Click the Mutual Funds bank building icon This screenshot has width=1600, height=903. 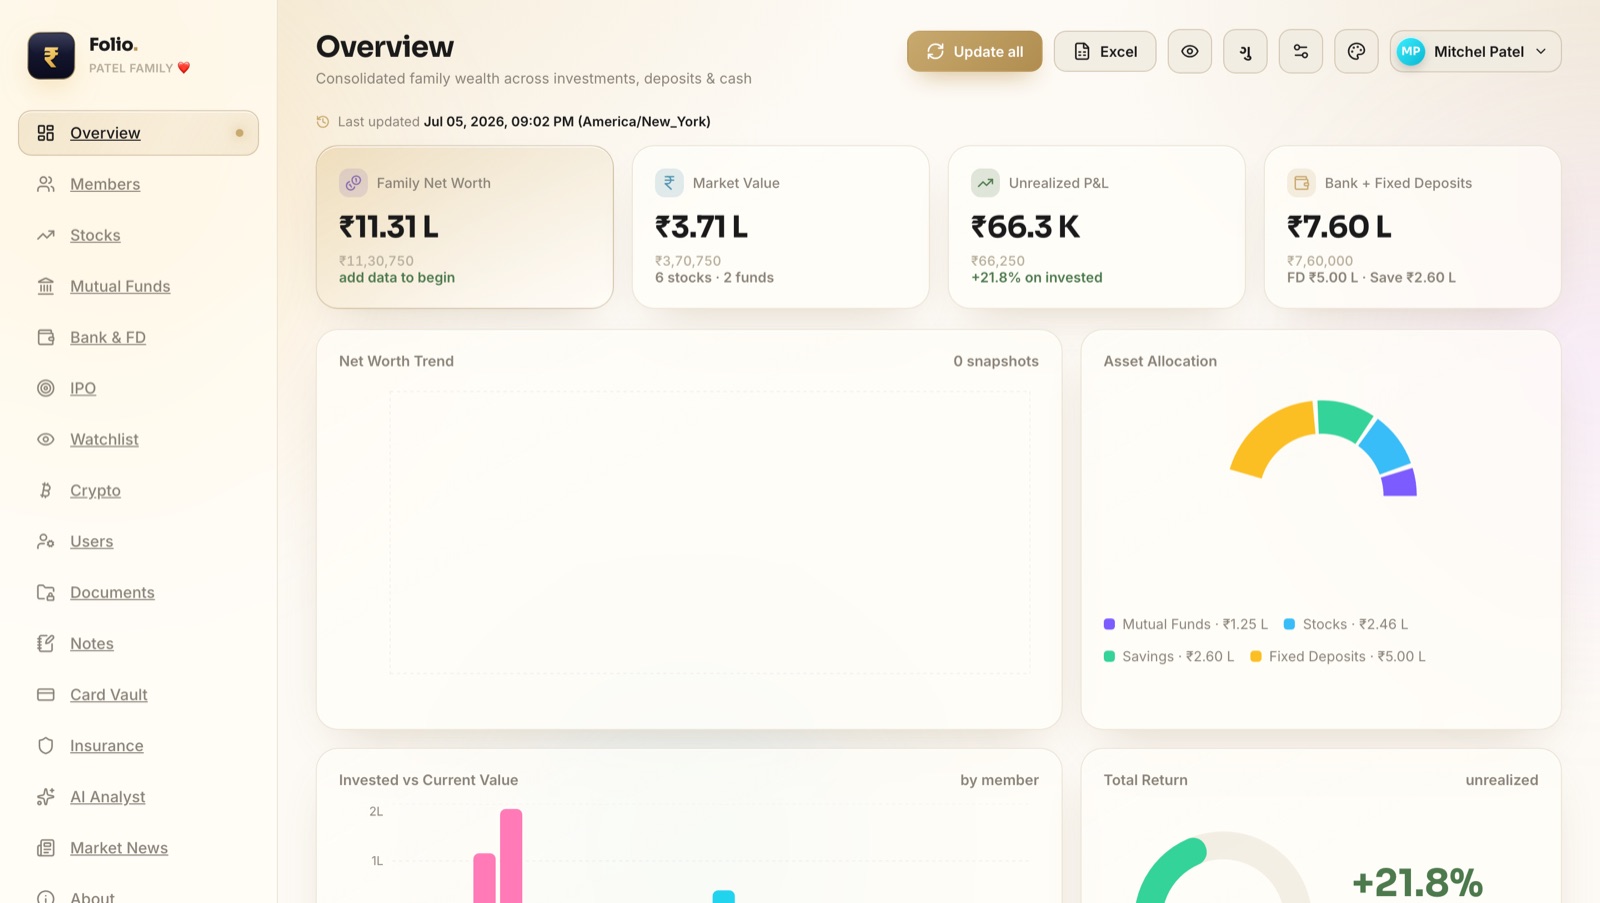46,286
